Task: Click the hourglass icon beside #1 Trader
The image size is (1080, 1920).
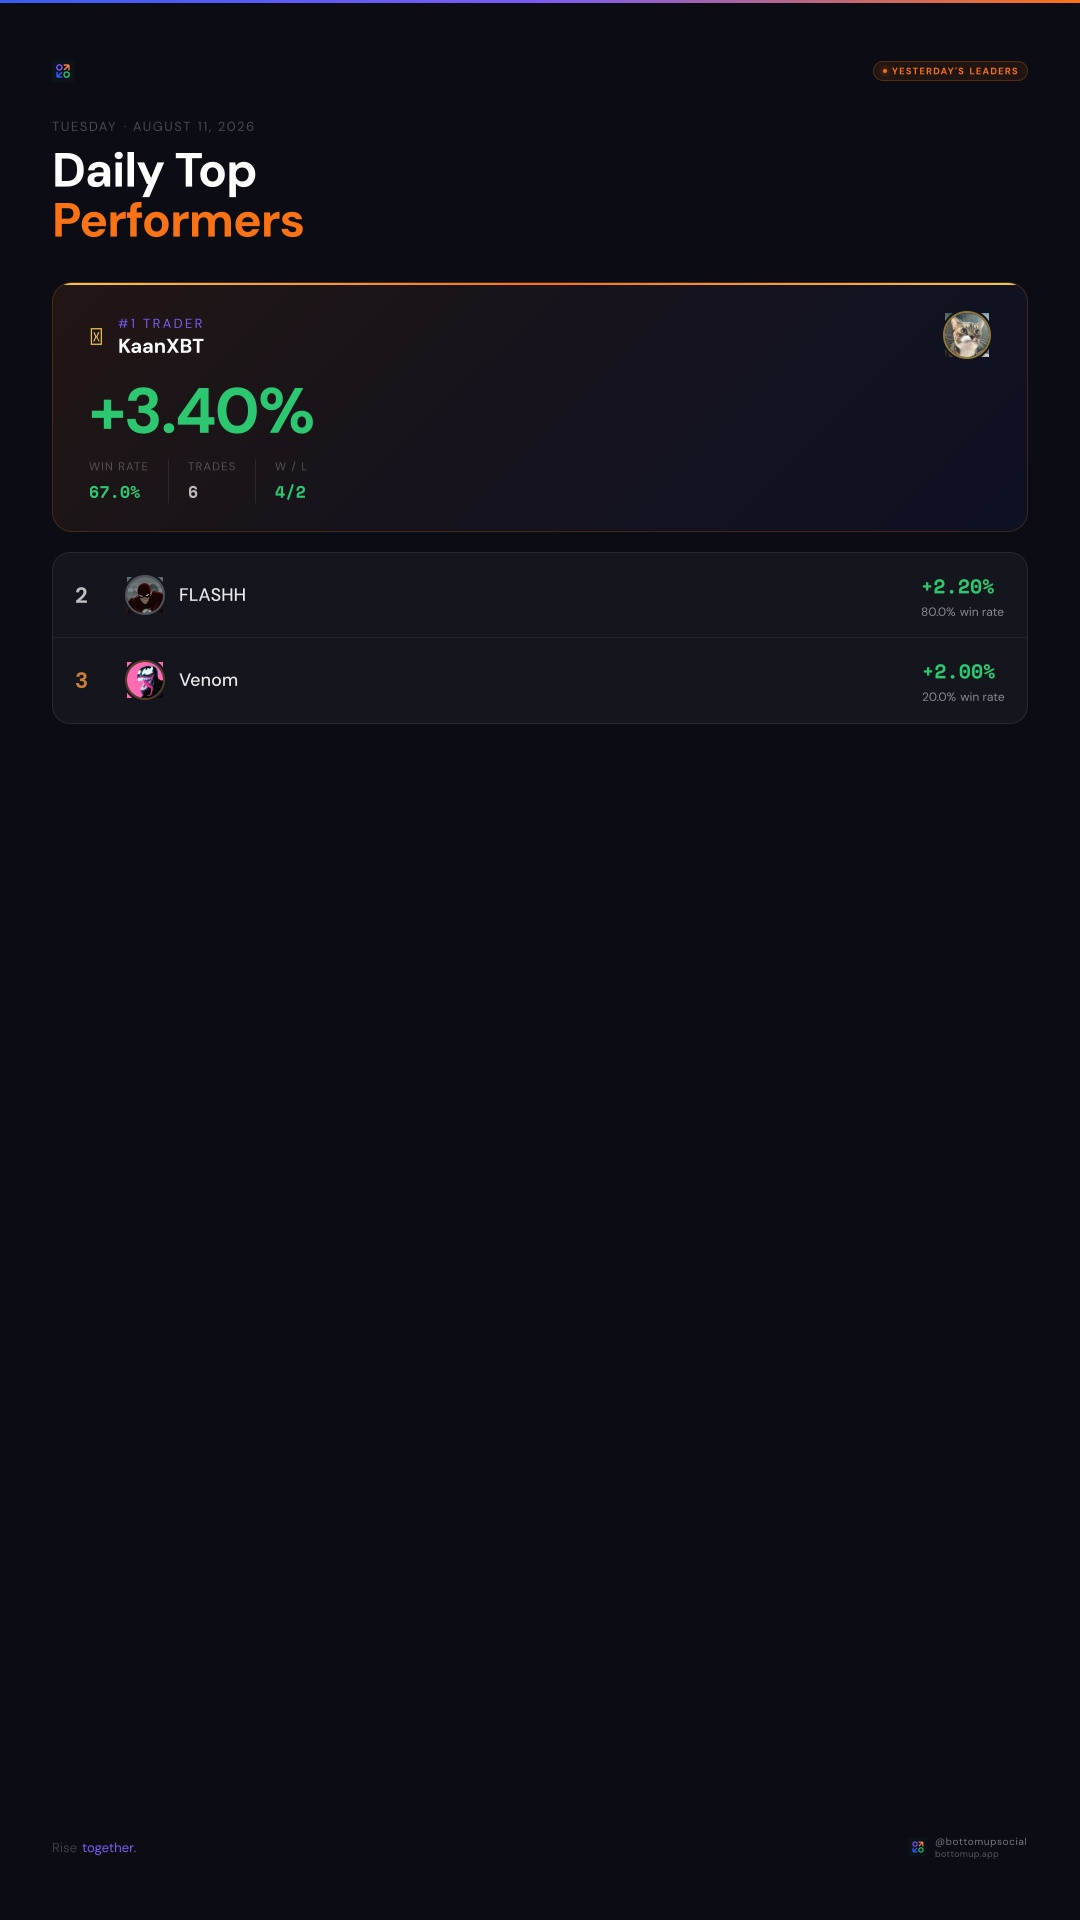Action: click(96, 337)
